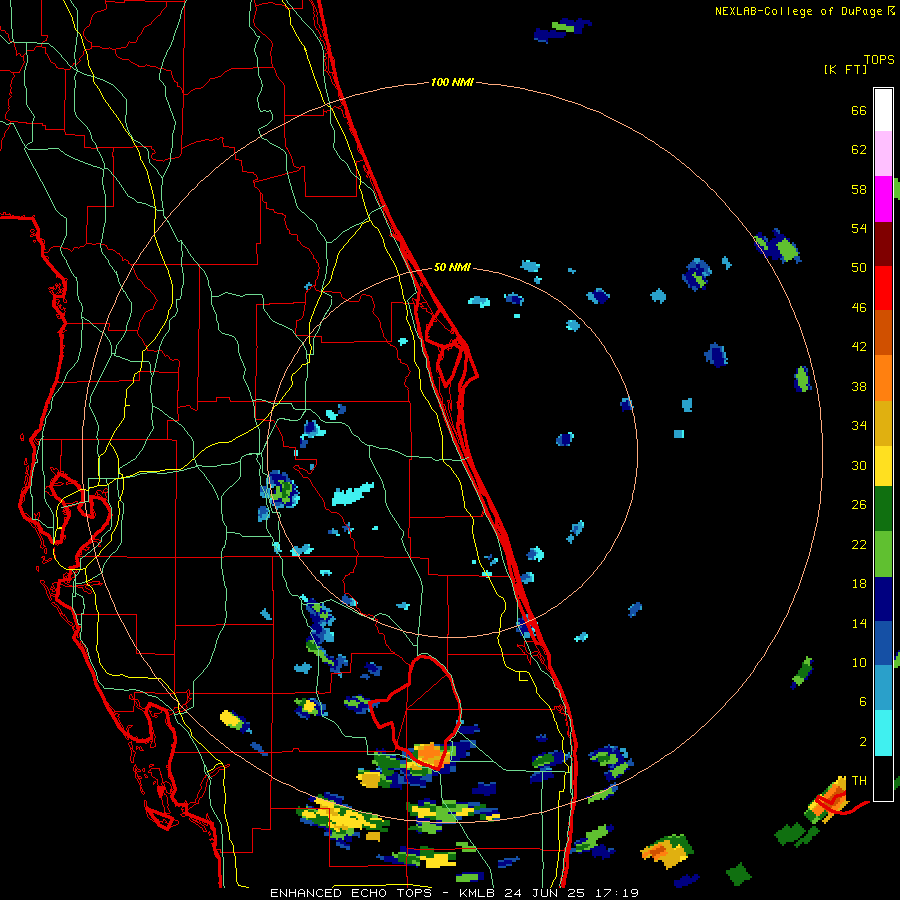900x900 pixels.
Task: Click the yellow swatch beside 30
Action: 883,466
